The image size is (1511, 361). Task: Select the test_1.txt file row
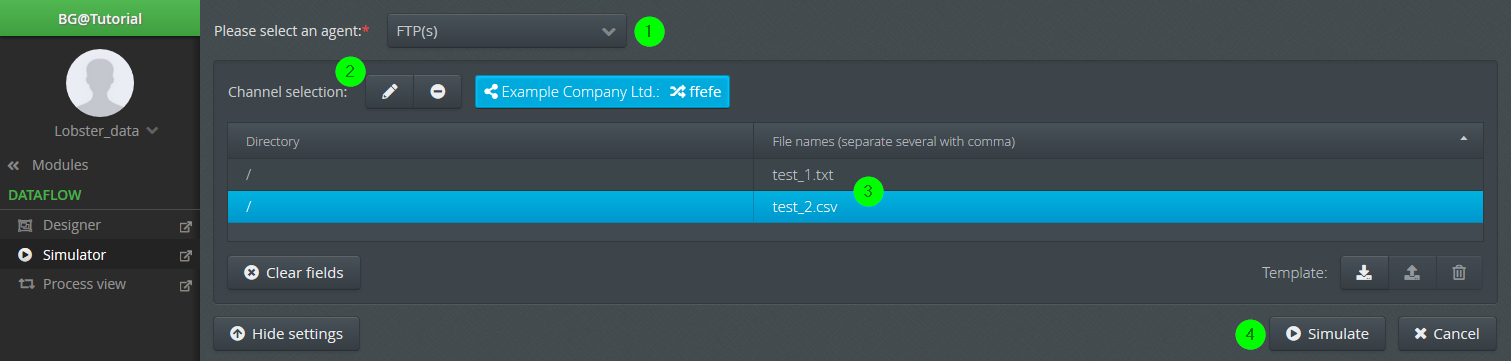point(855,175)
